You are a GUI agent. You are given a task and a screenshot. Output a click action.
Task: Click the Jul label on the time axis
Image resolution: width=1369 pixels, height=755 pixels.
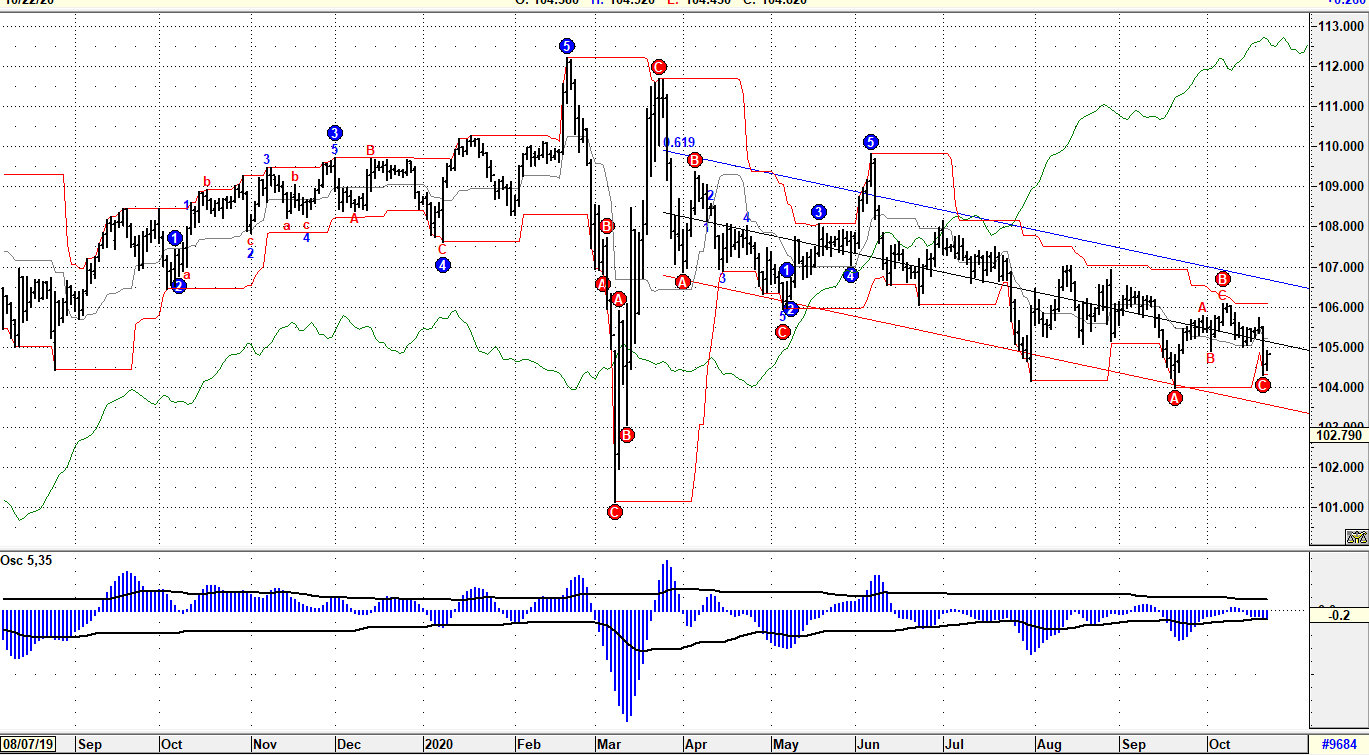click(x=954, y=745)
